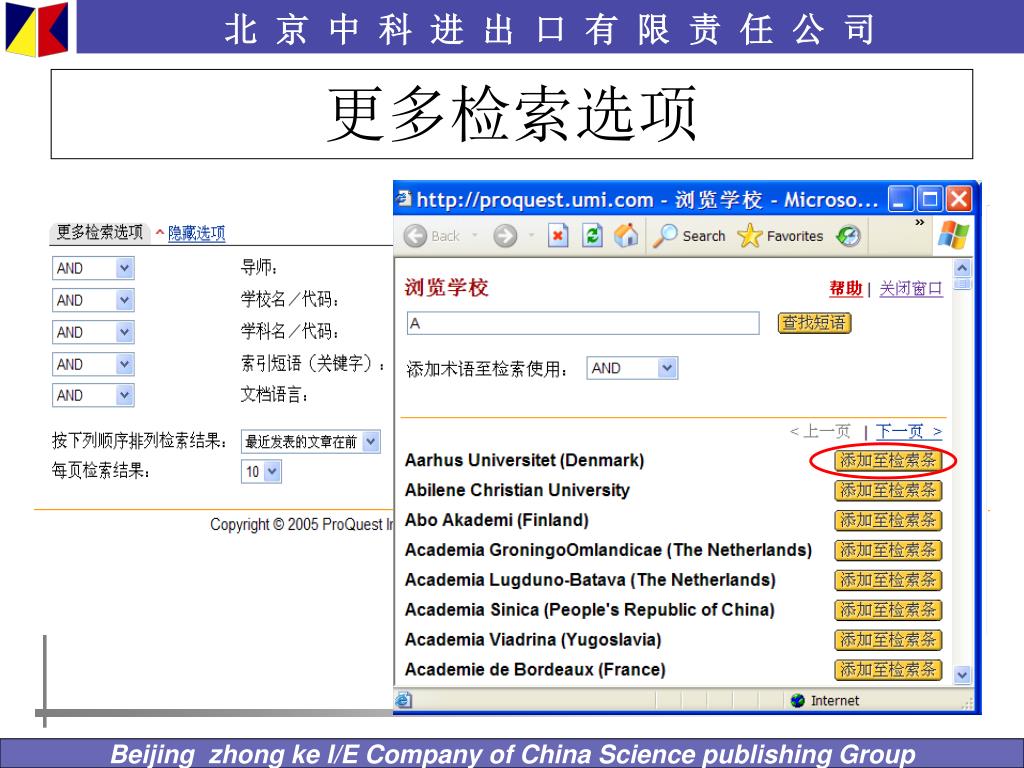Refresh the page with the green arrows icon
The height and width of the screenshot is (768, 1024).
[x=592, y=236]
